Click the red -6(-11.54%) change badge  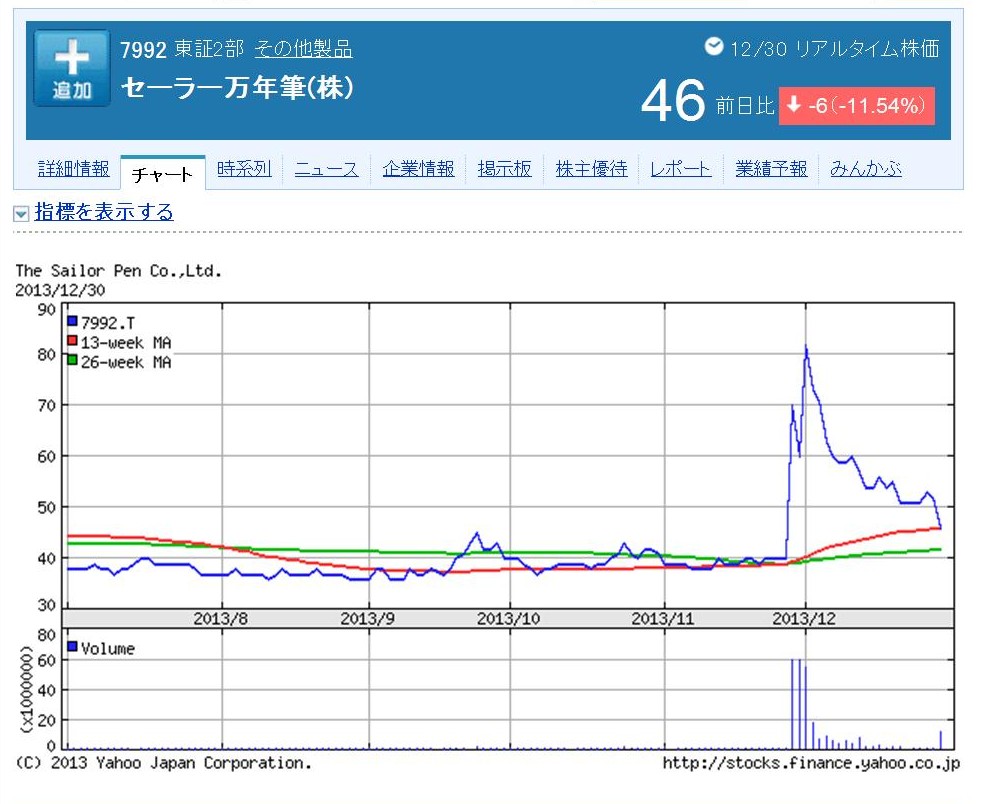(857, 106)
